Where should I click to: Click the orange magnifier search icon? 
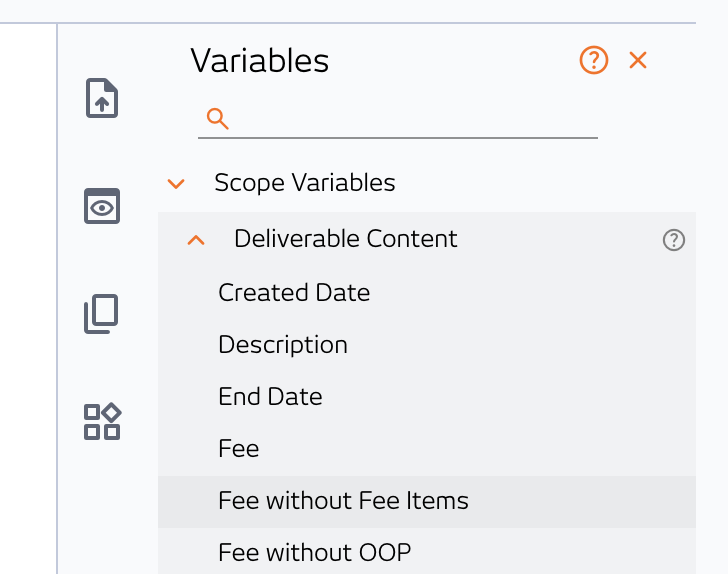(218, 118)
